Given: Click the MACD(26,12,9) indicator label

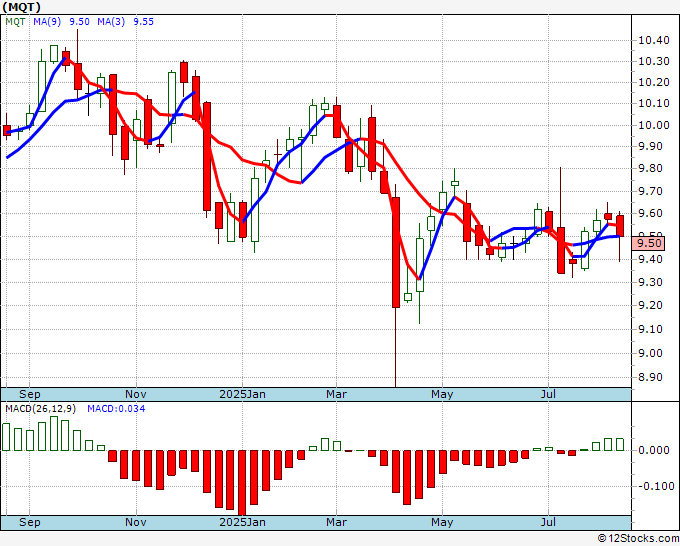Looking at the screenshot, I should pyautogui.click(x=41, y=409).
